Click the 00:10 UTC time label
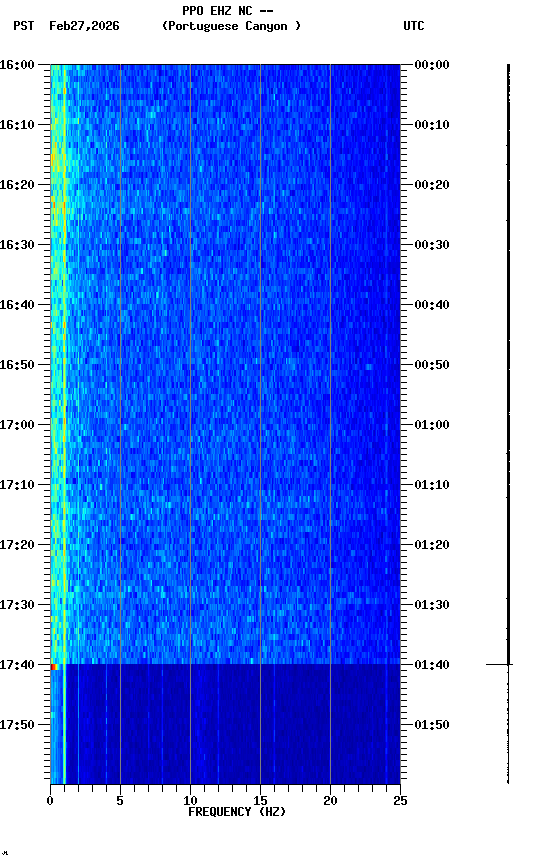 (432, 125)
